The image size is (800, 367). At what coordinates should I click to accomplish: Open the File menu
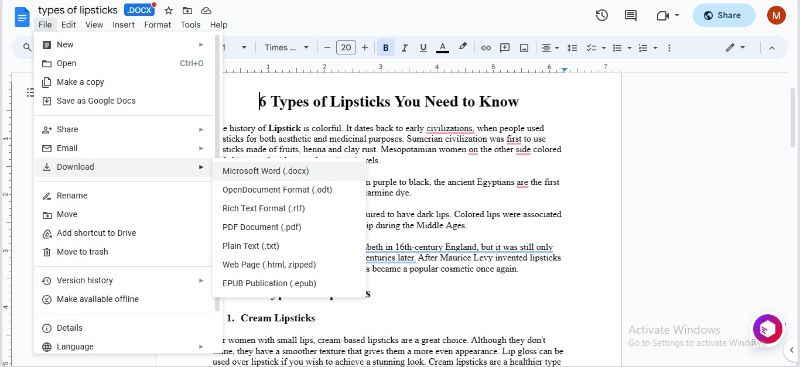click(x=45, y=25)
